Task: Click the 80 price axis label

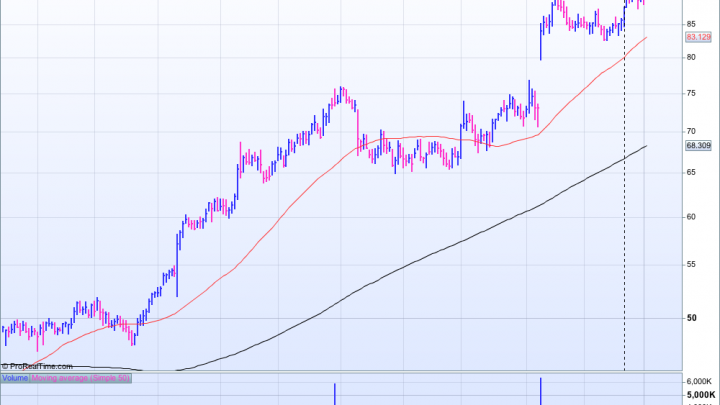Action: coord(691,57)
